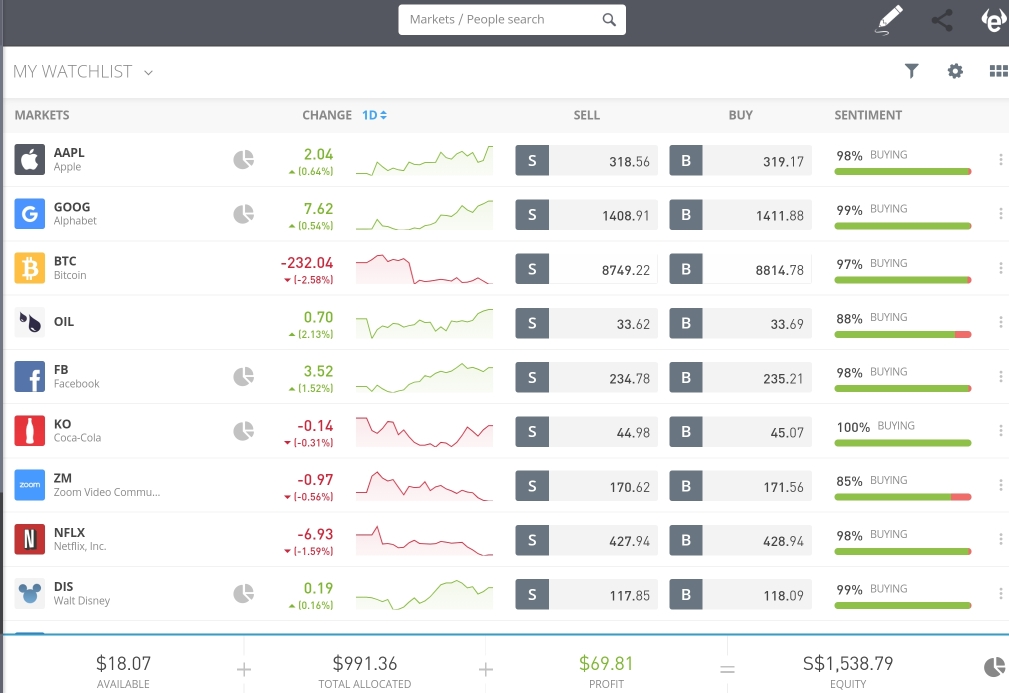This screenshot has height=693, width=1009.
Task: Switch to grid view icon
Action: 998,71
